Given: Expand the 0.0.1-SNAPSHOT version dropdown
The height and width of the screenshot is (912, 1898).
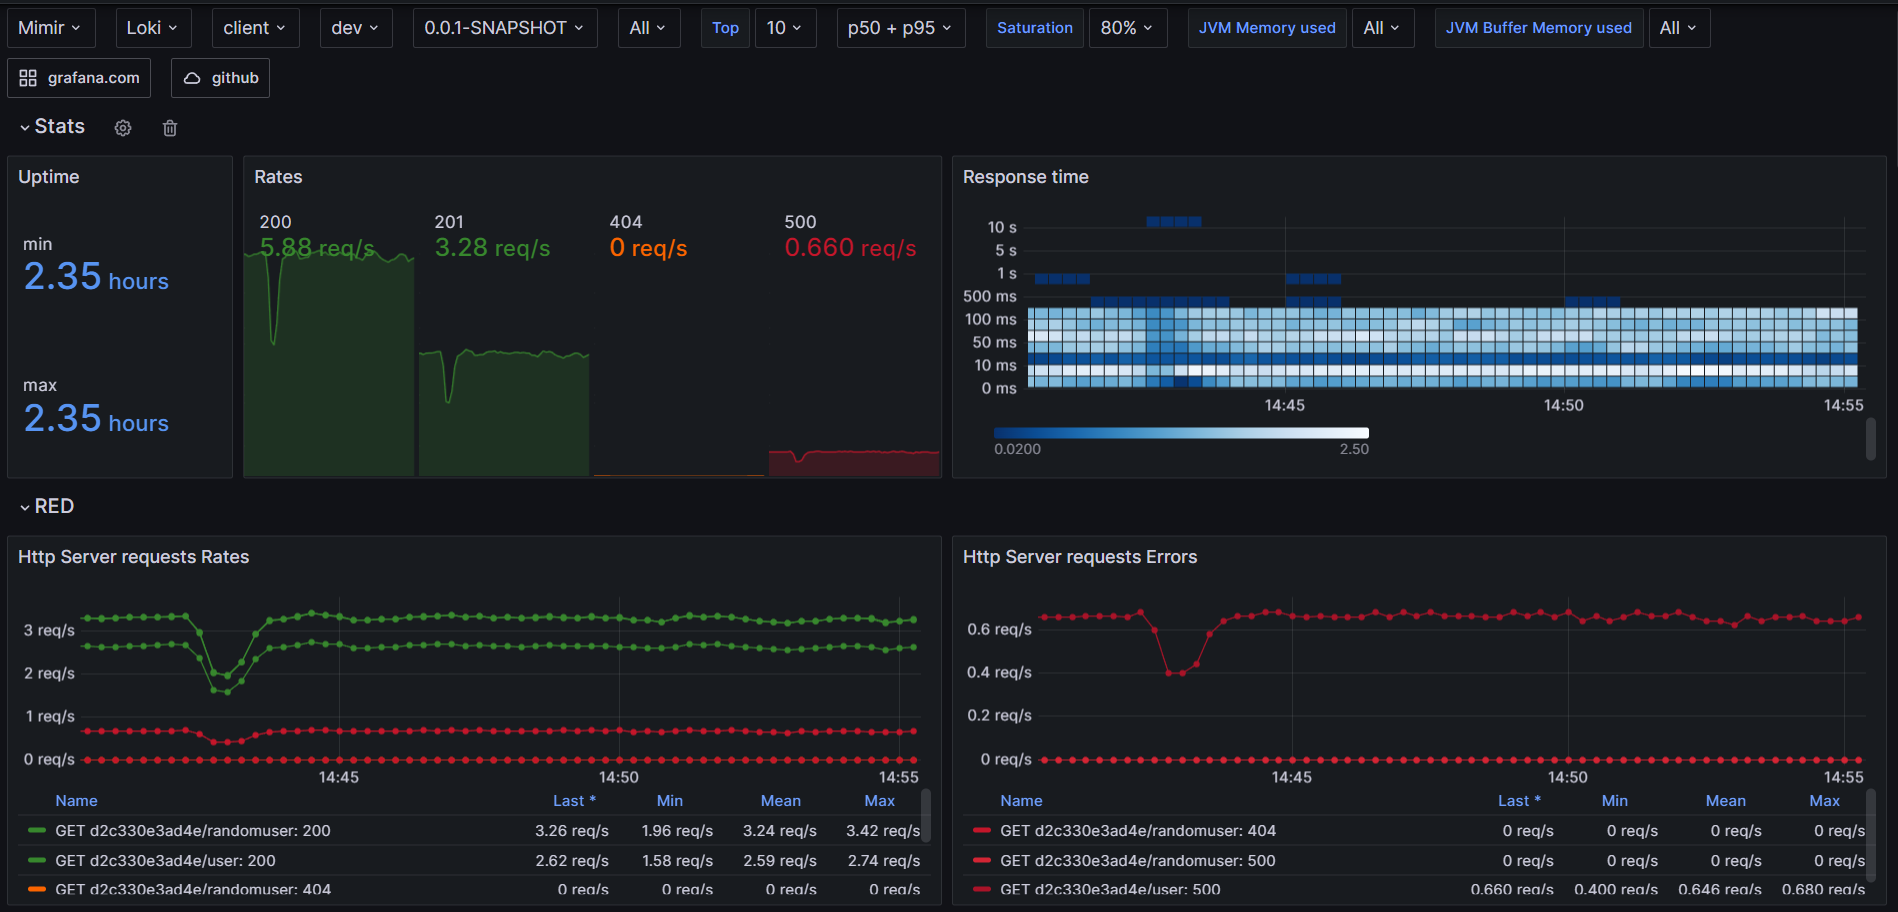Looking at the screenshot, I should pos(504,28).
